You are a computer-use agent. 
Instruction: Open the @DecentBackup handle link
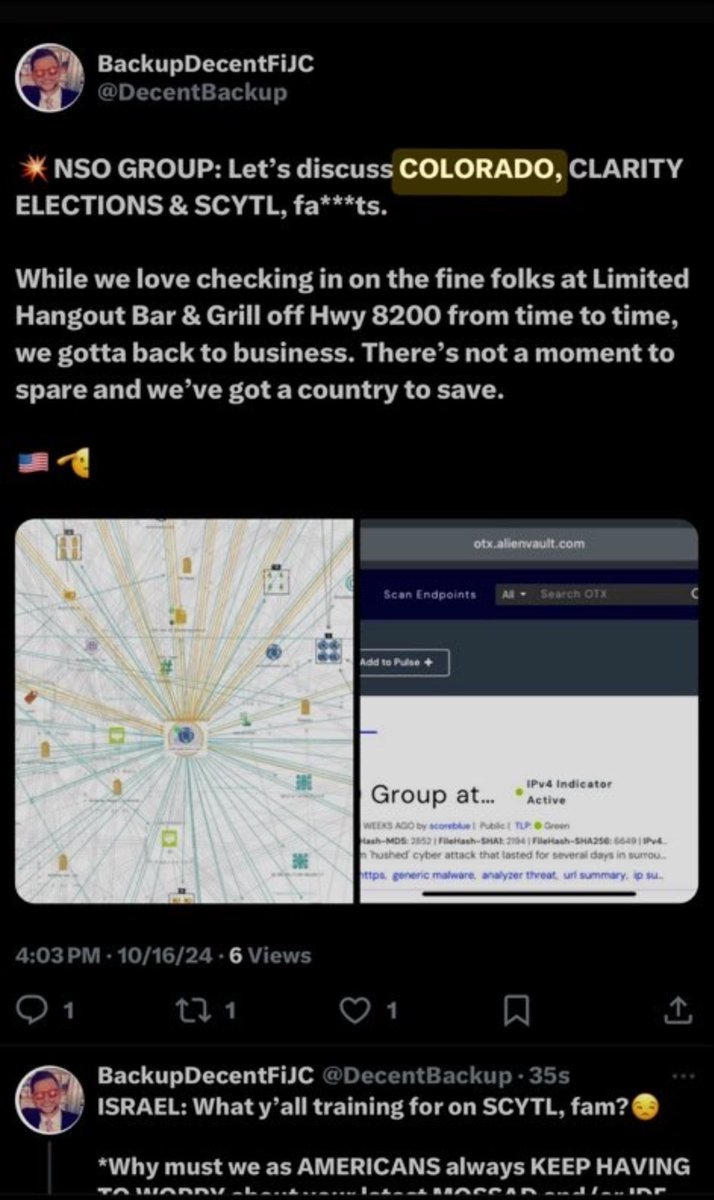point(191,93)
